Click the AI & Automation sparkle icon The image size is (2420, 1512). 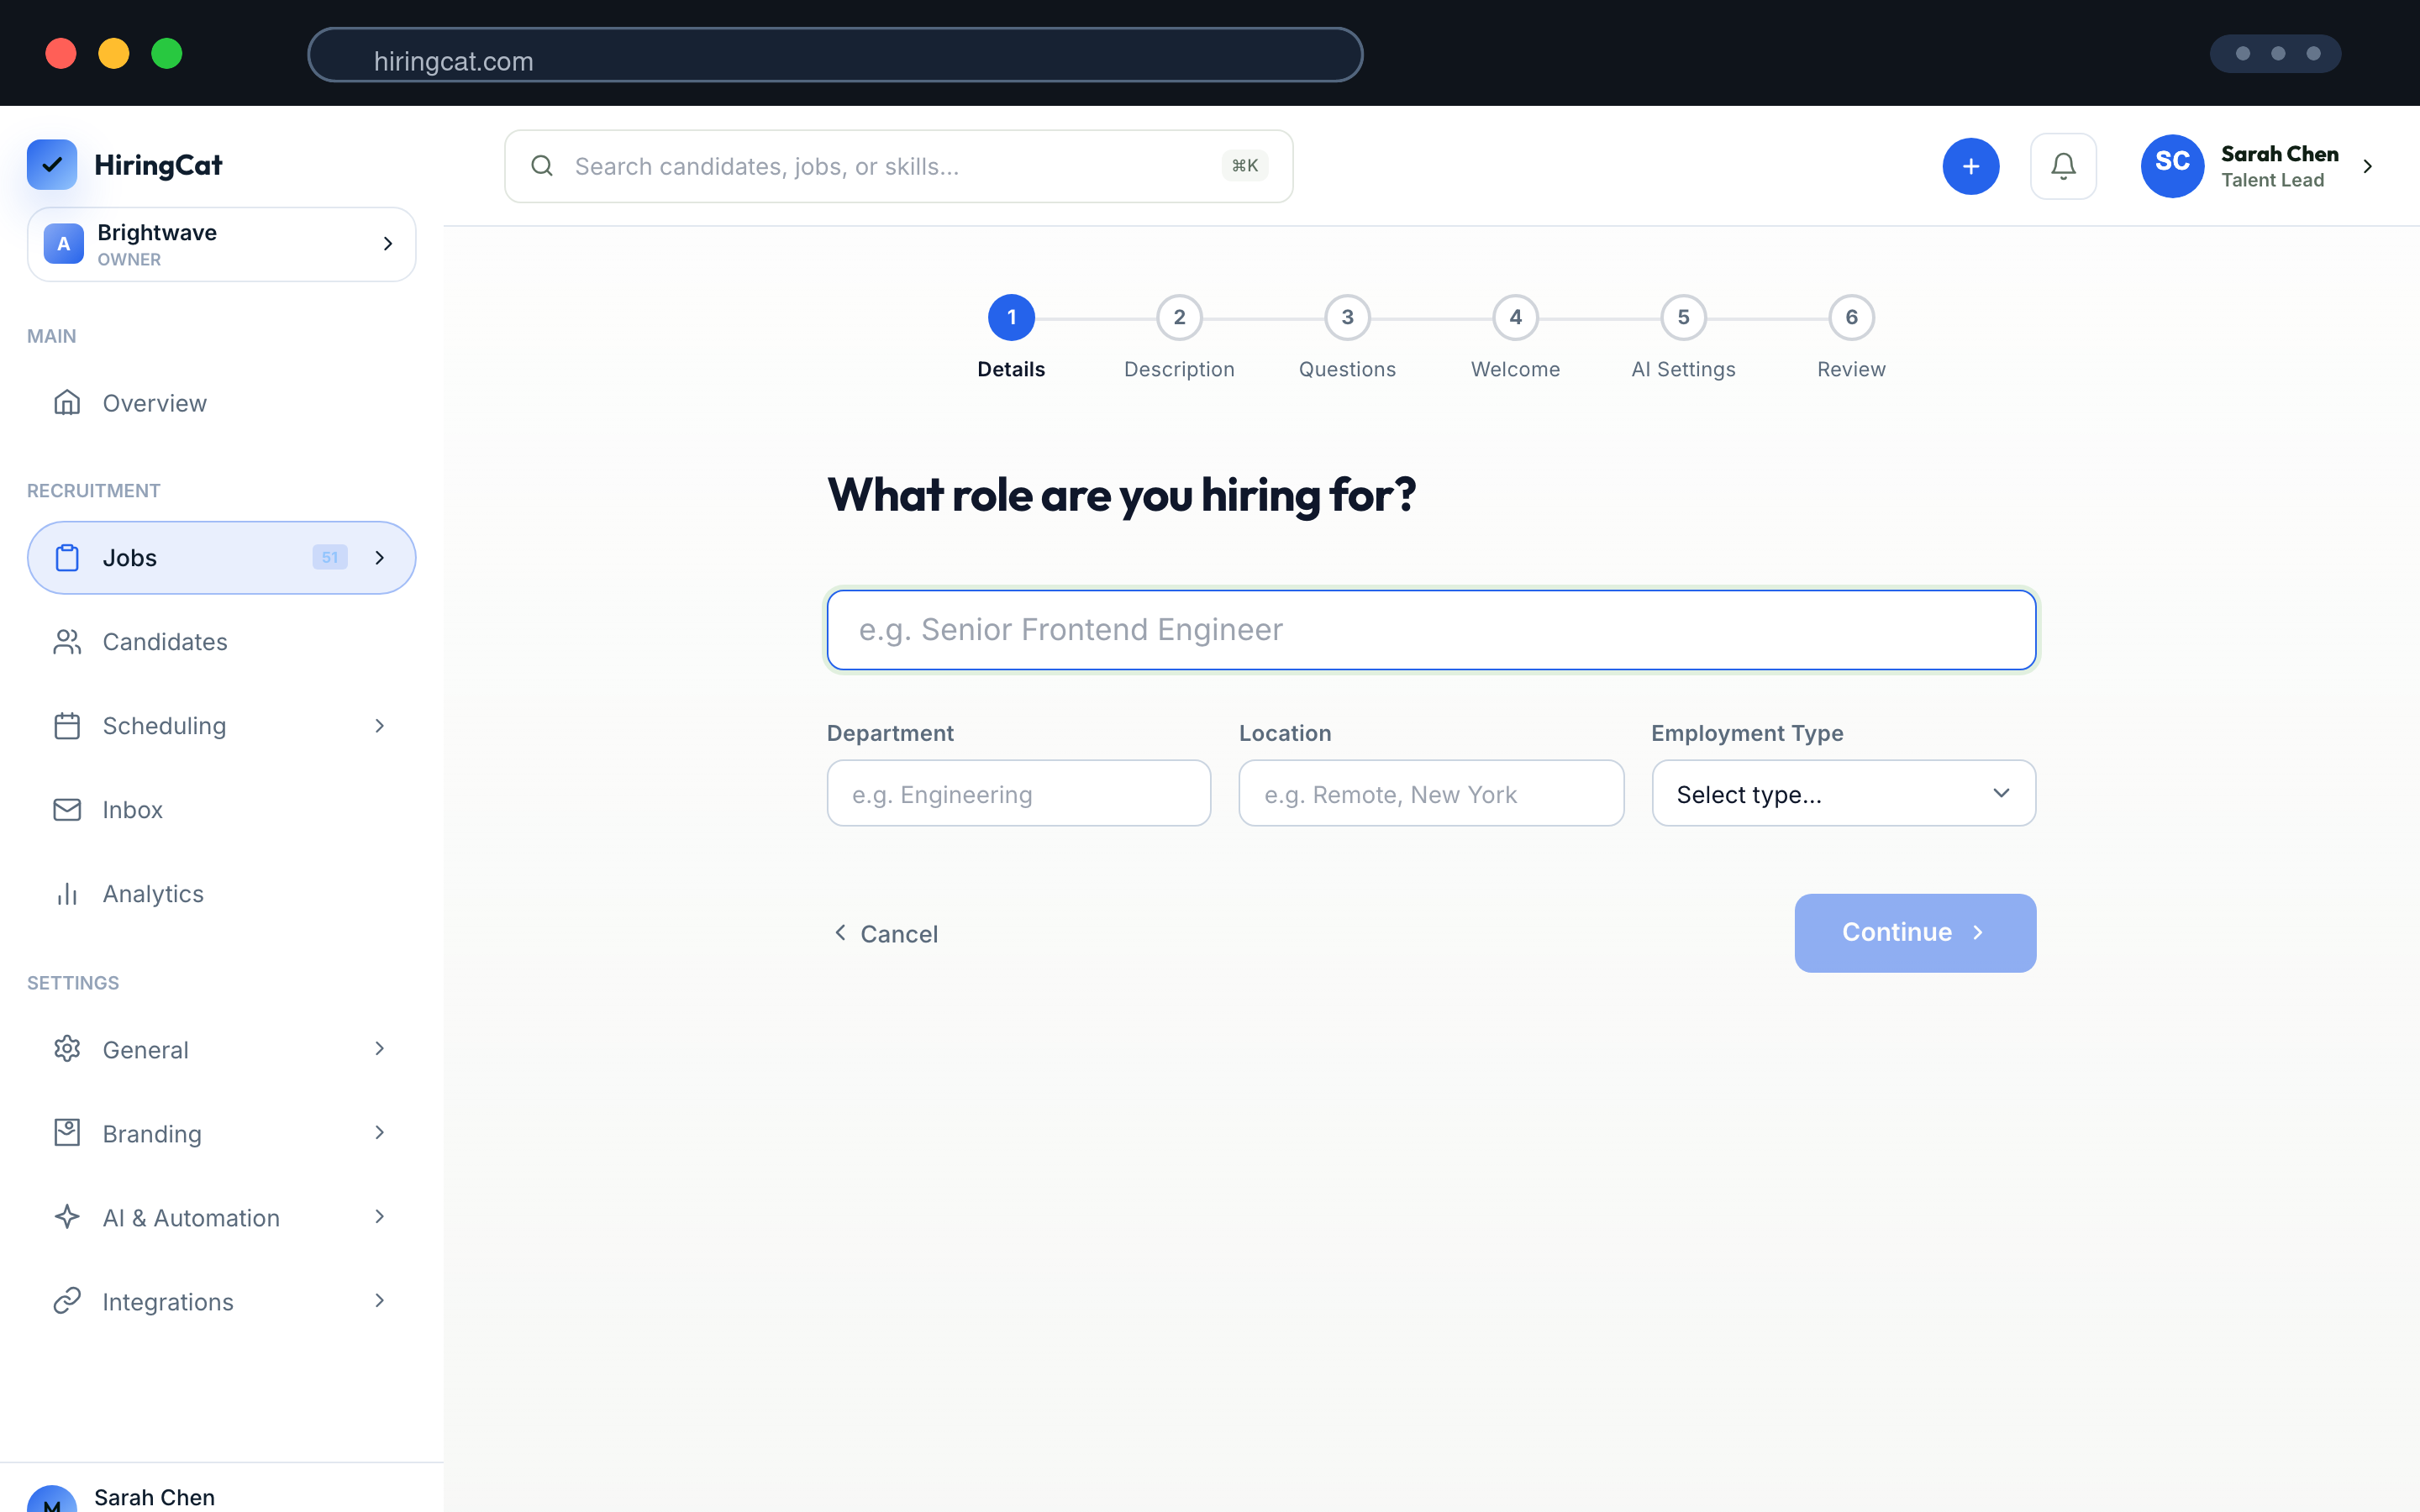(x=67, y=1217)
